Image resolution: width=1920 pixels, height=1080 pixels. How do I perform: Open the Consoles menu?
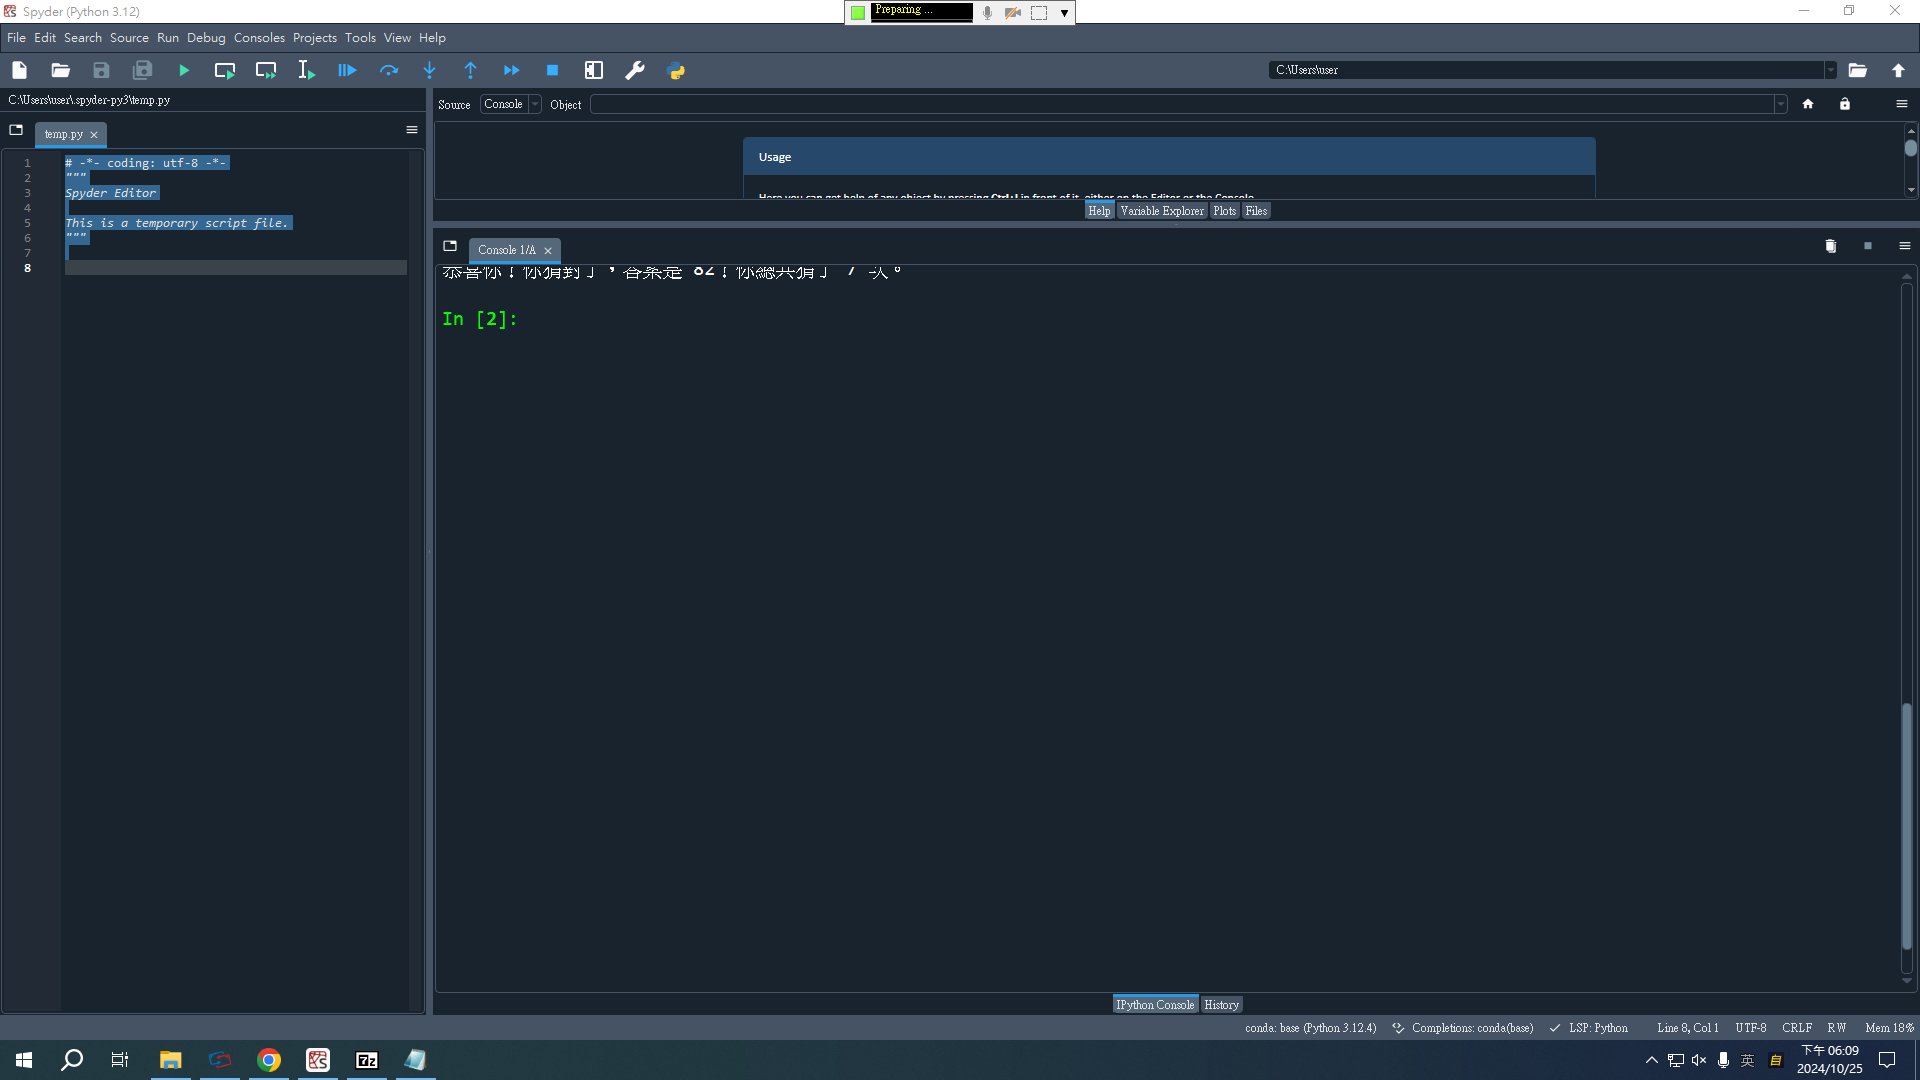tap(259, 38)
